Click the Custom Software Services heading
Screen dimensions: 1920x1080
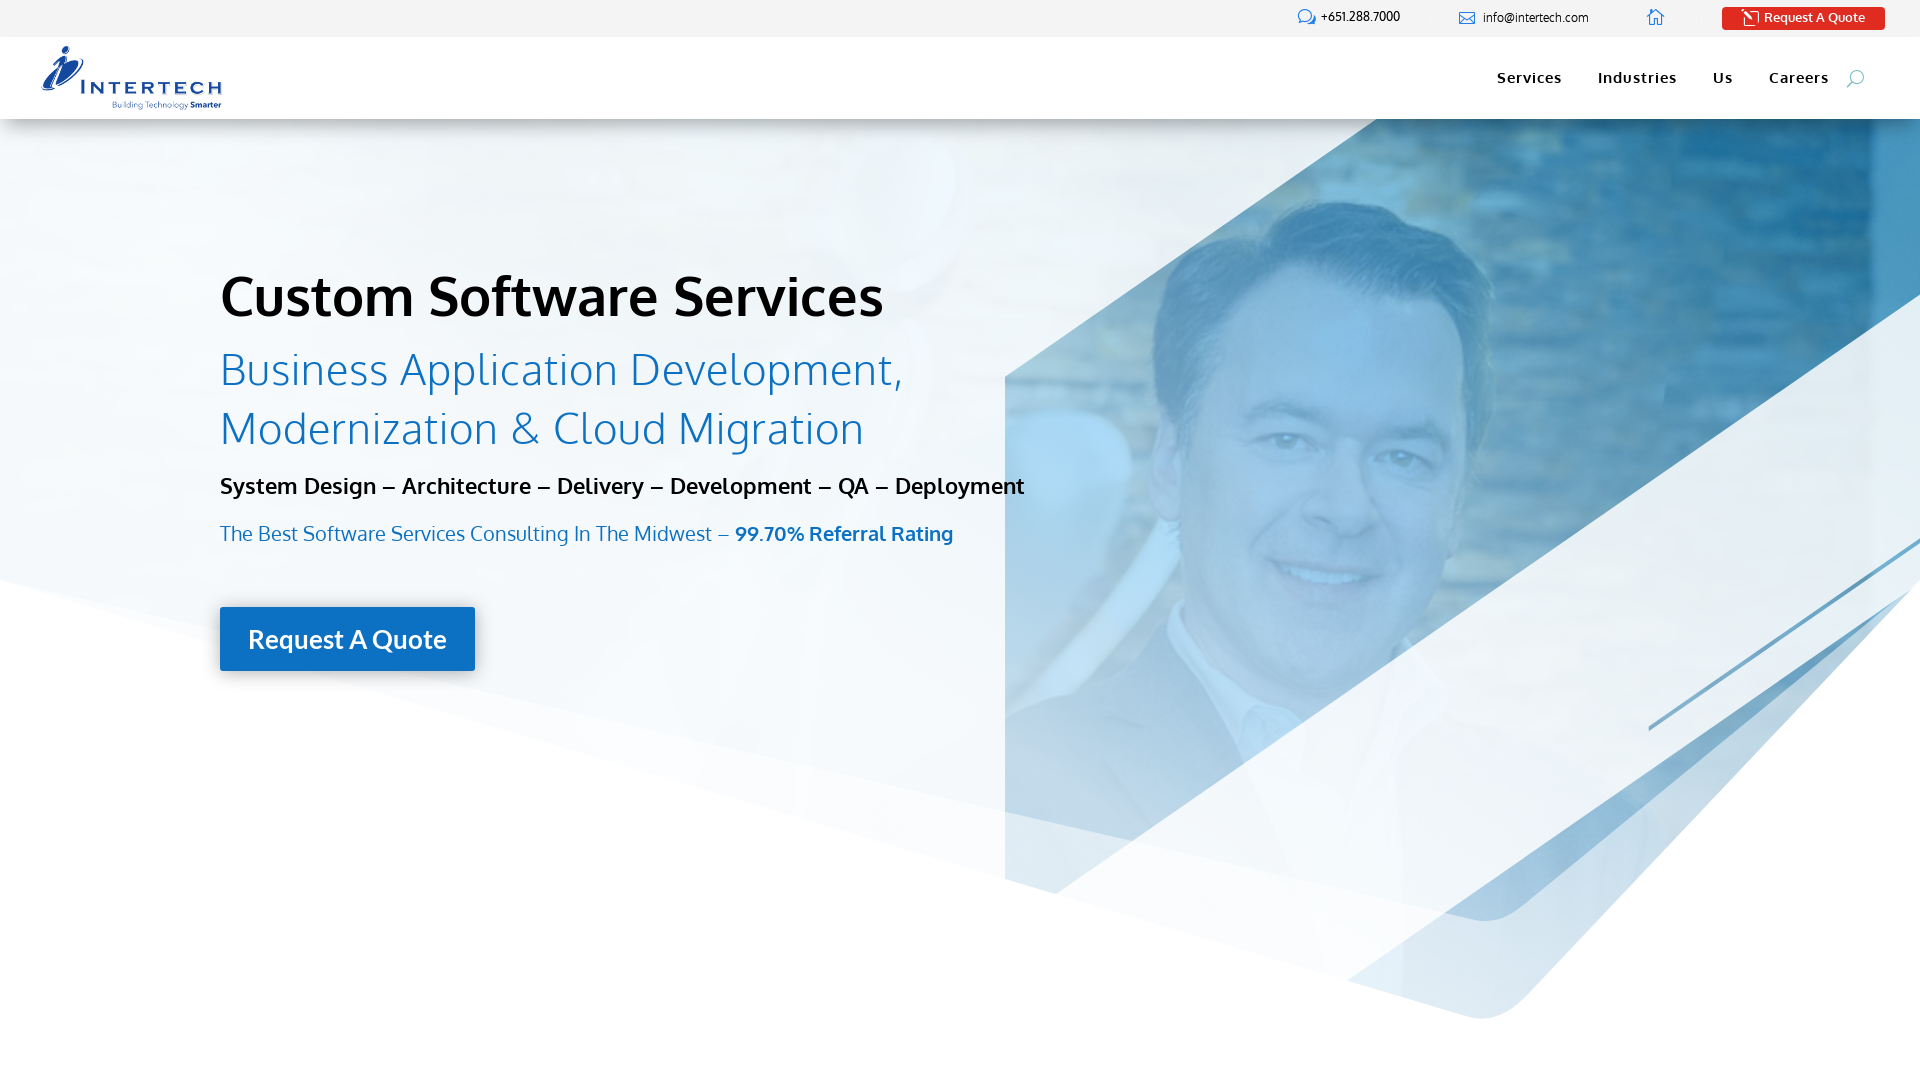pos(552,296)
